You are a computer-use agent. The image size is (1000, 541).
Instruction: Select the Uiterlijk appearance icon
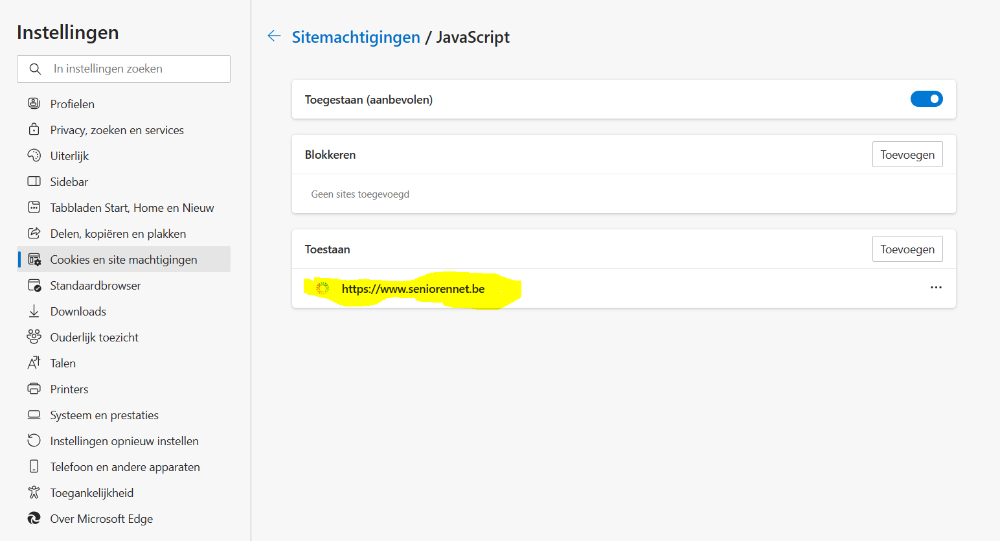point(34,156)
